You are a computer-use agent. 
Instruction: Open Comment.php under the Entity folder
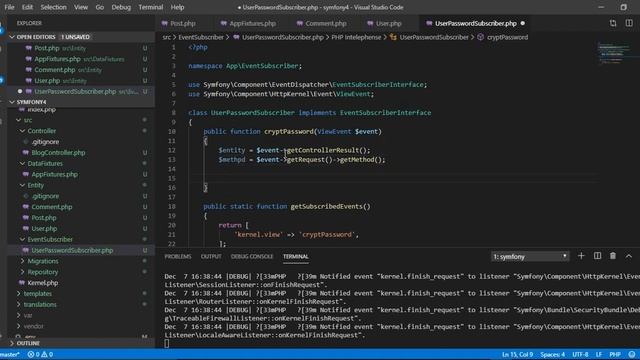coord(52,207)
